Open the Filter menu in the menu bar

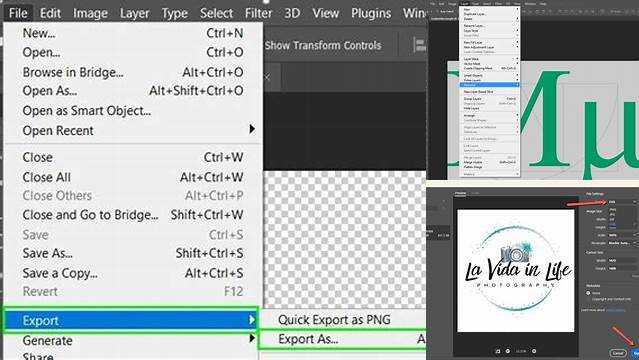point(258,13)
